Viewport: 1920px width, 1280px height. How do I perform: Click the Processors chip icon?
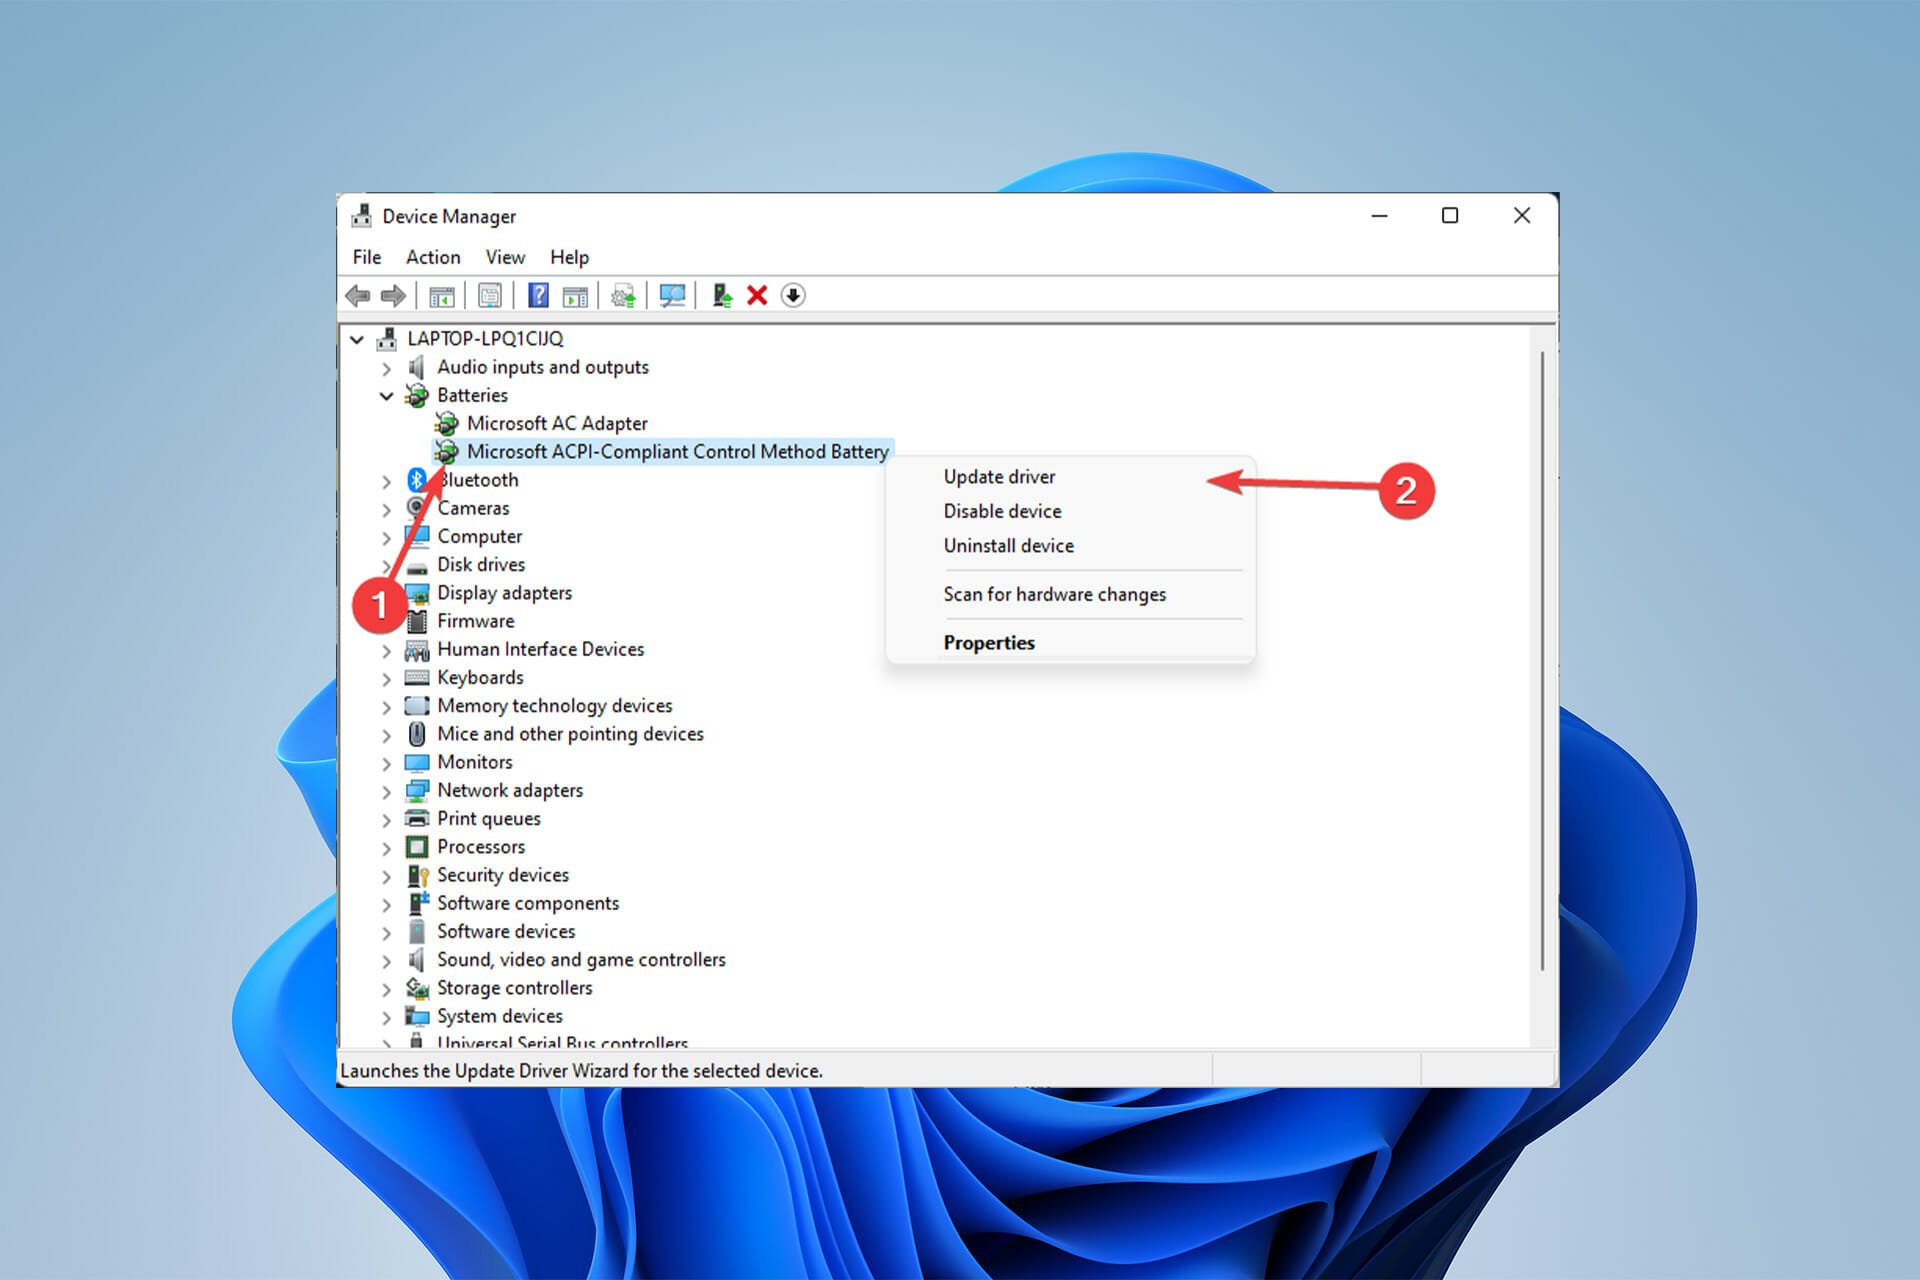tap(417, 847)
